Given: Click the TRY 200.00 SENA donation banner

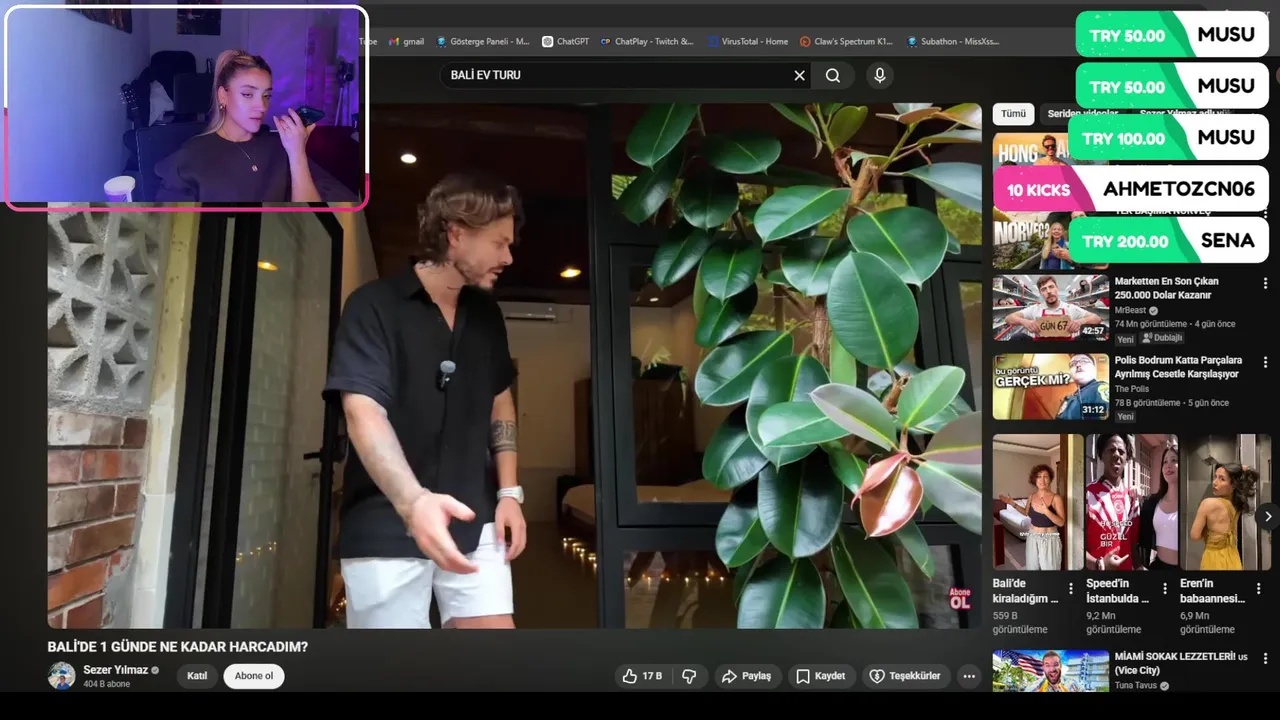Looking at the screenshot, I should (x=1168, y=241).
